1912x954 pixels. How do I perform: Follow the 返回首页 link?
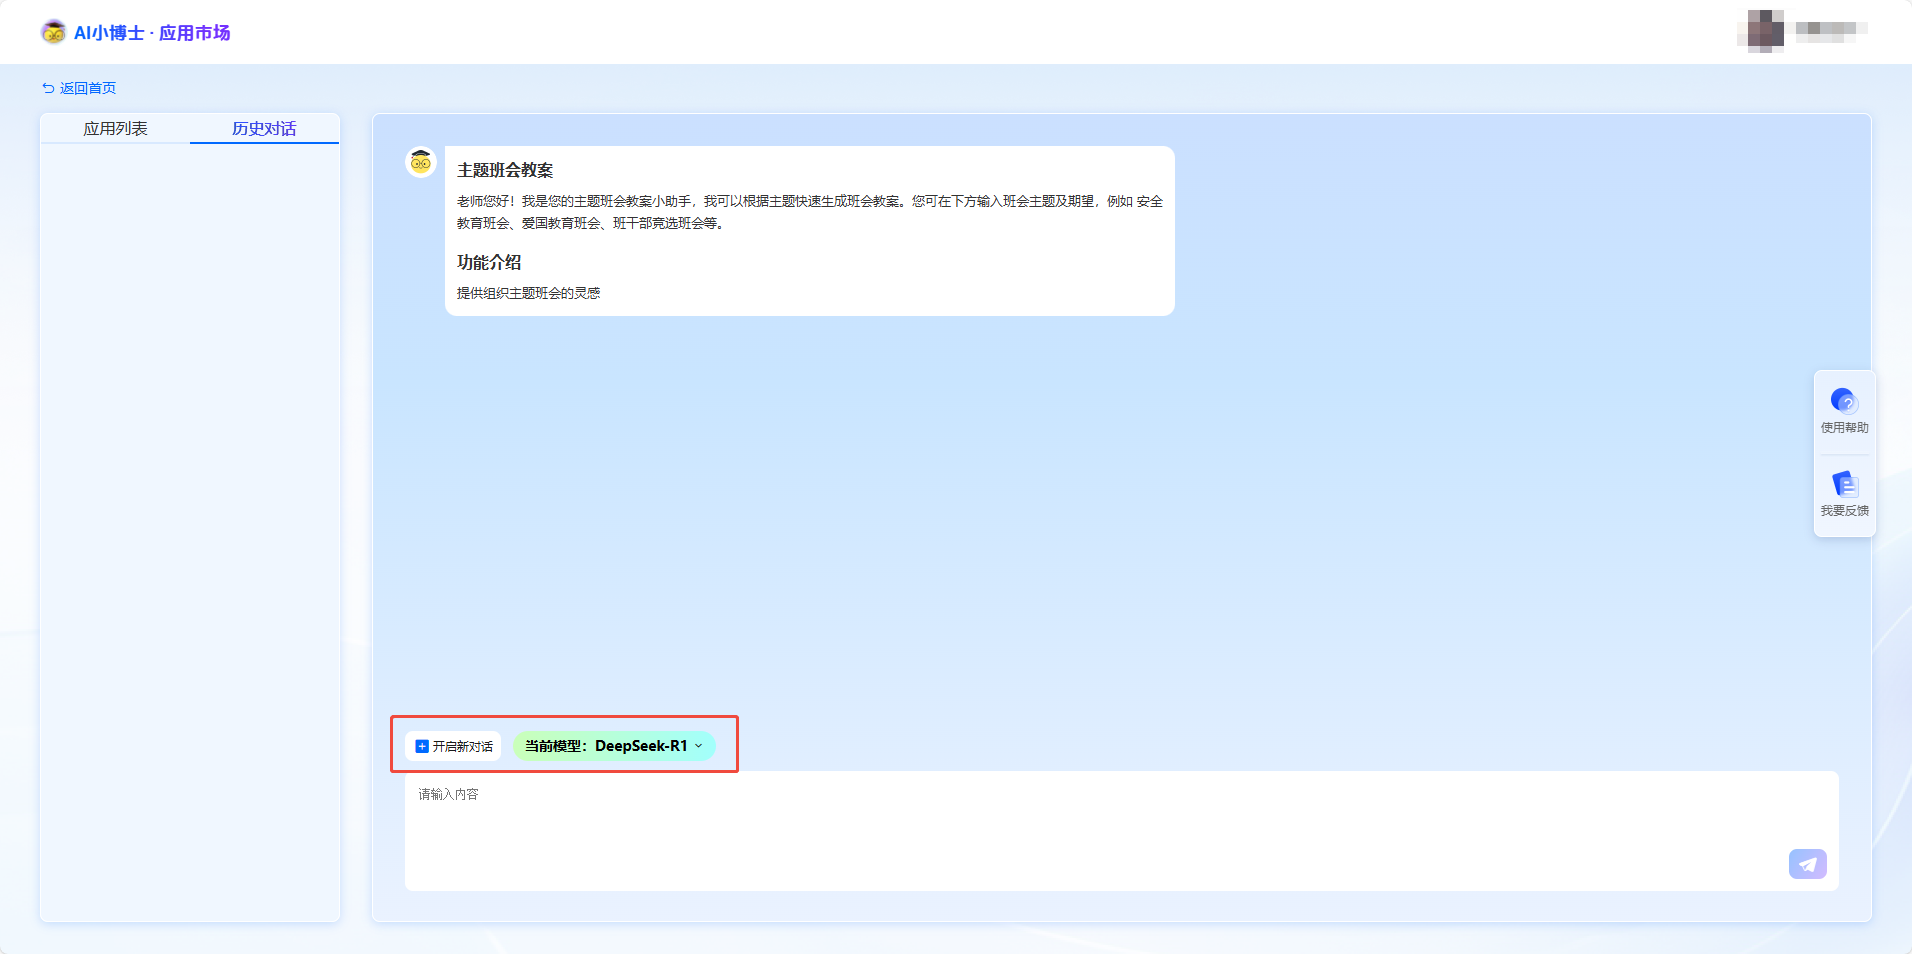88,88
